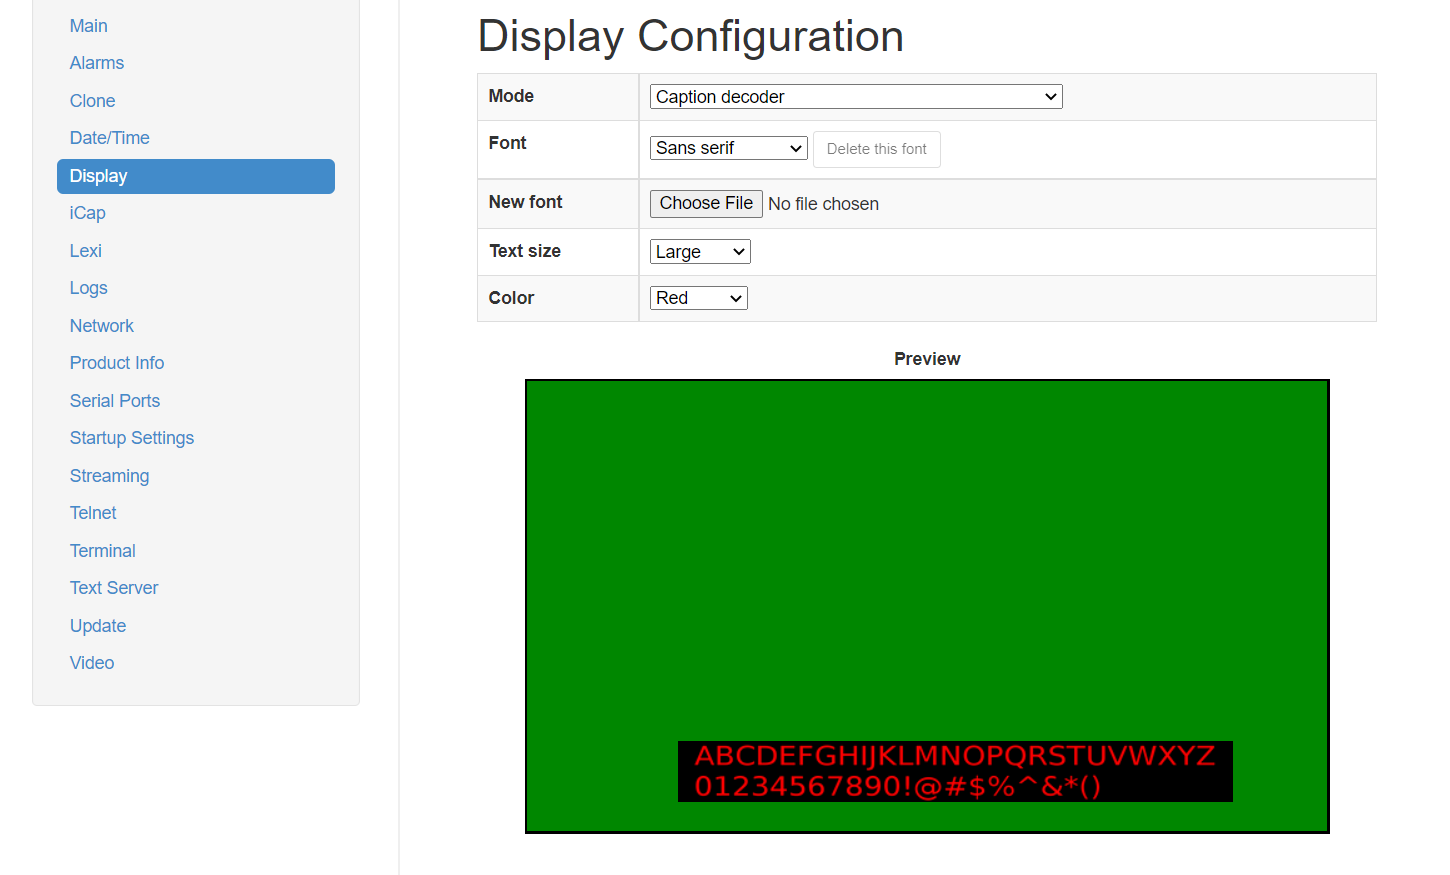
Task: Open the Streaming section
Action: [x=110, y=476]
